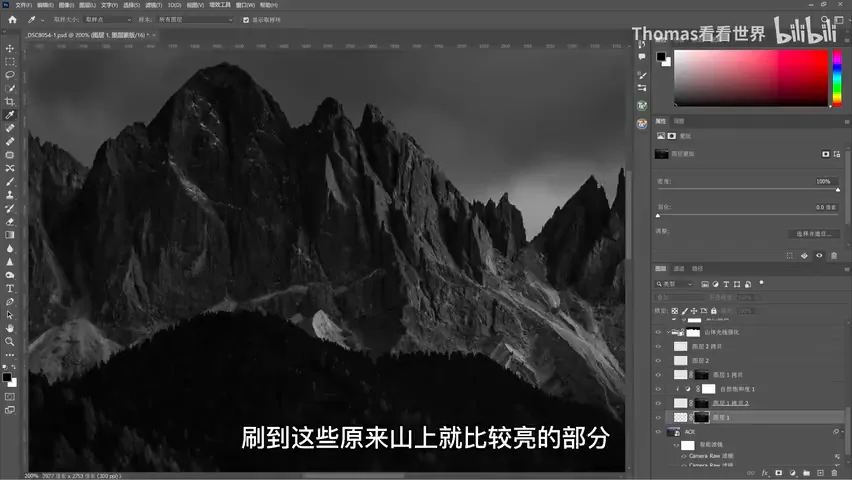Hide the 自然饱和度 1 adjustment layer
852x480 pixels.
[658, 389]
